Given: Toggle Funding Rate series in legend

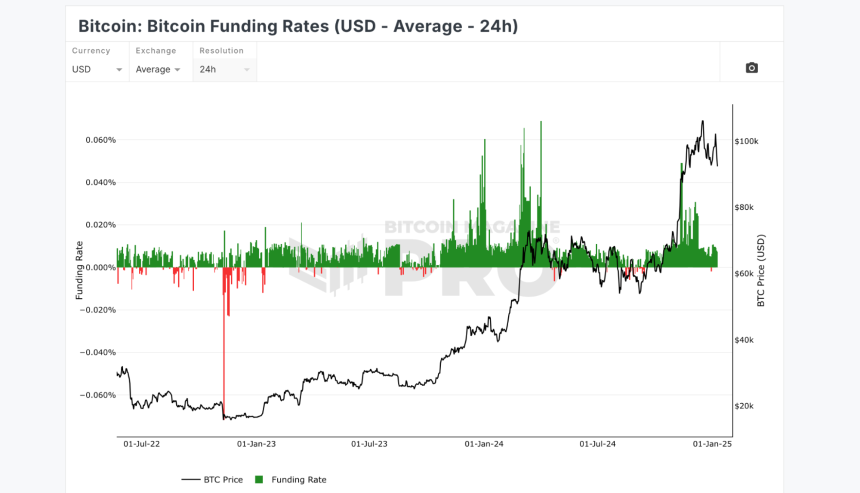Looking at the screenshot, I should (x=291, y=479).
